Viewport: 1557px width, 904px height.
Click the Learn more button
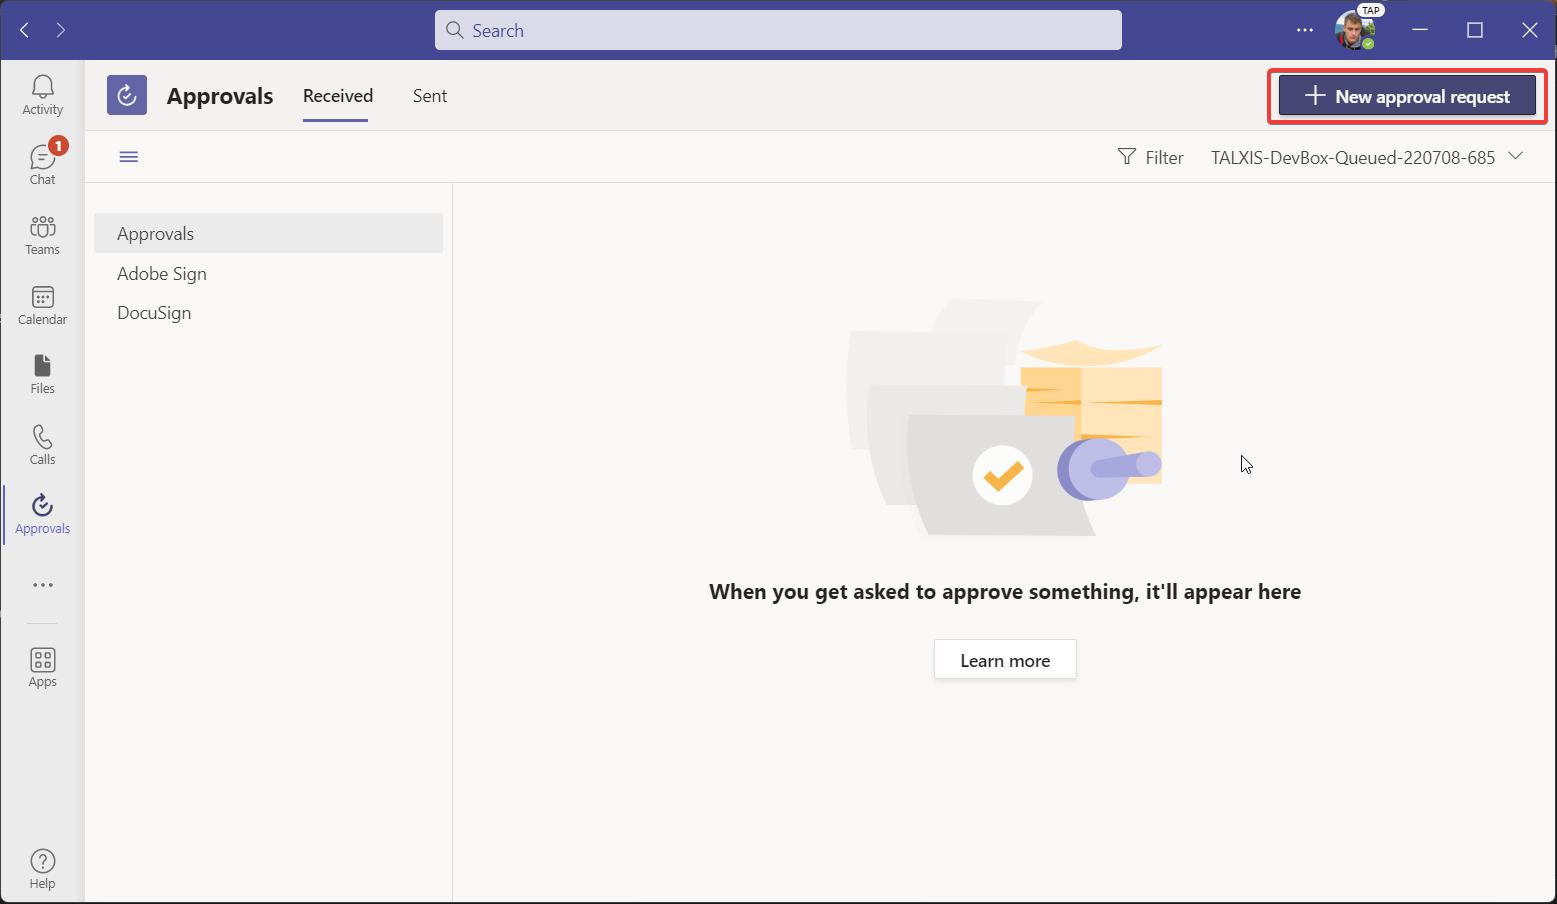(1005, 660)
